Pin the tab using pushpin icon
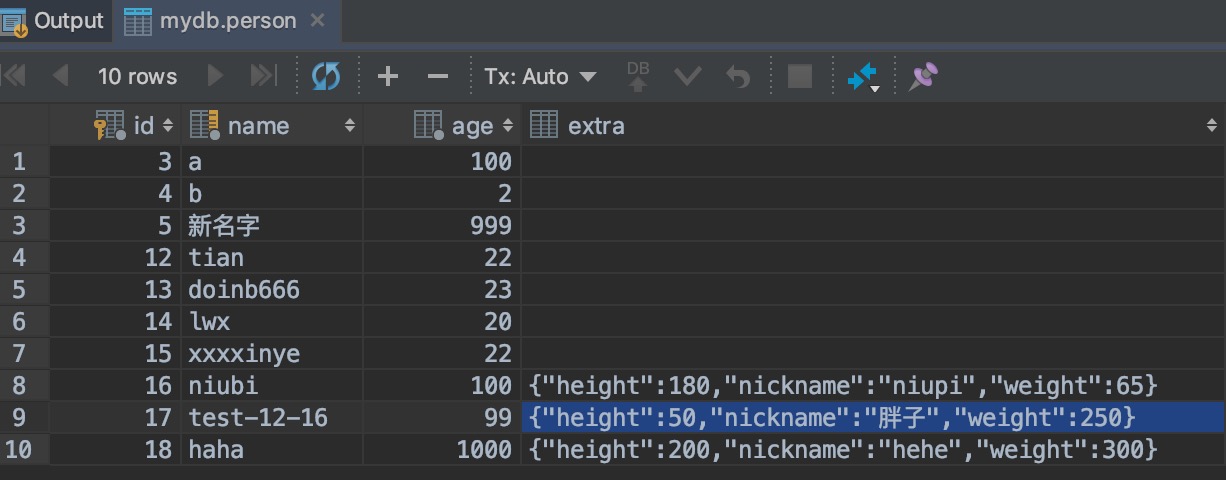 [x=922, y=76]
